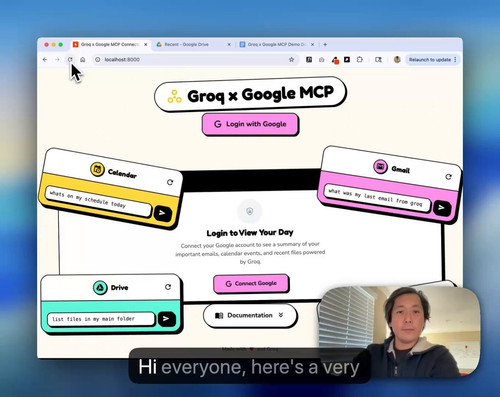Click the teal Drive icon
Screen dimensions: 500x397
point(100,287)
